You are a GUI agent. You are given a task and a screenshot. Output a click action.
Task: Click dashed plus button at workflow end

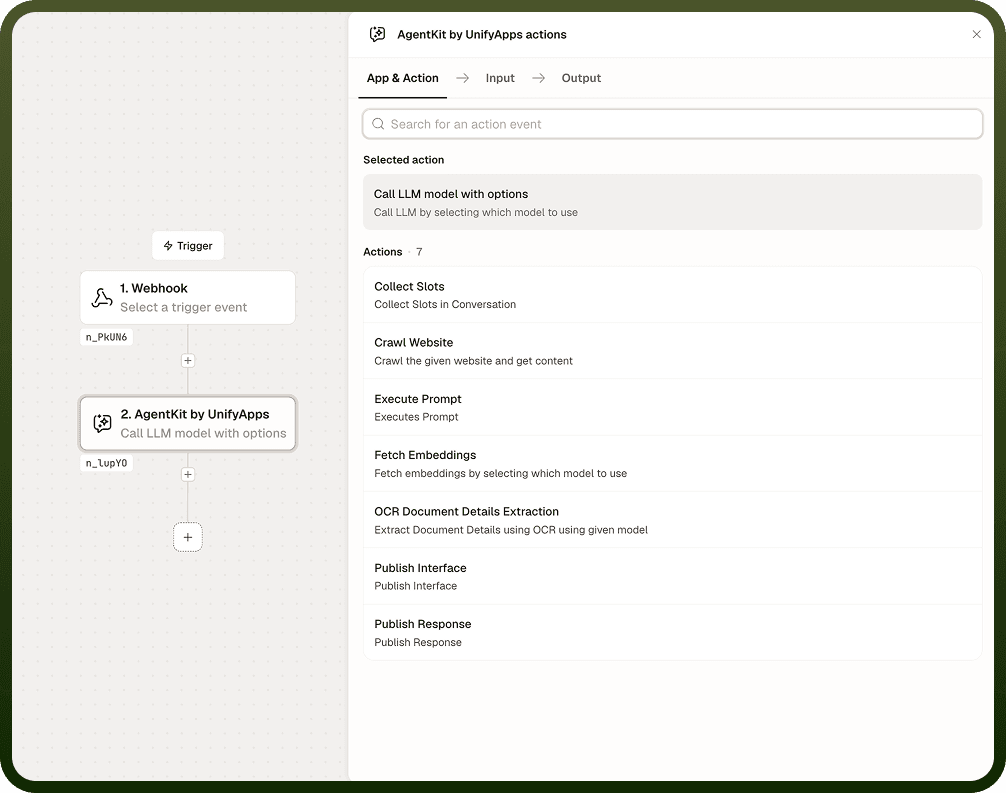[187, 537]
